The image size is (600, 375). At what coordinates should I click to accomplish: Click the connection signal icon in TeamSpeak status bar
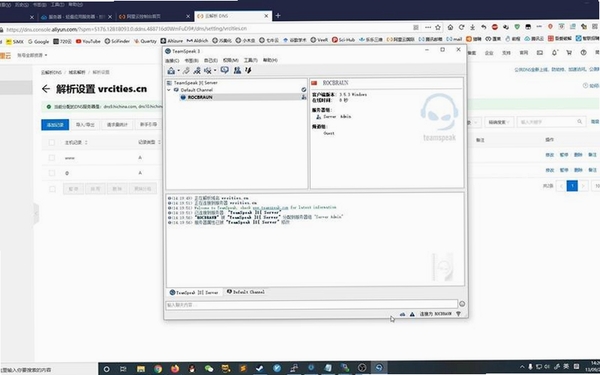pyautogui.click(x=458, y=314)
